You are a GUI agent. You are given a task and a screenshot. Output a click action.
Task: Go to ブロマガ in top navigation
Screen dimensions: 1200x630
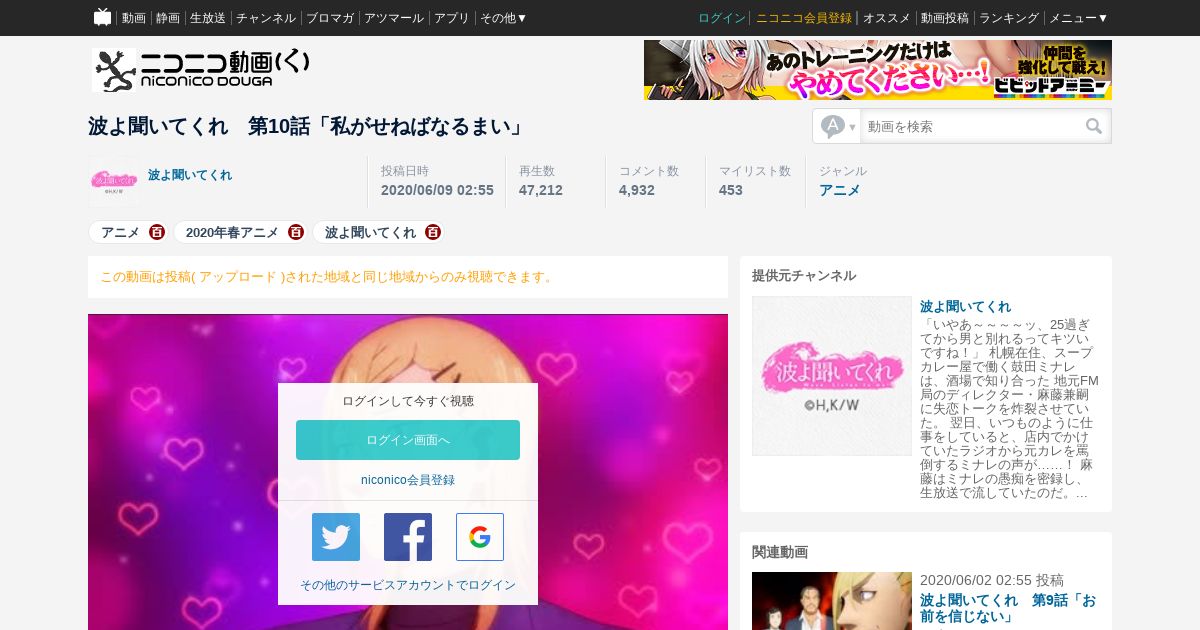pos(329,18)
